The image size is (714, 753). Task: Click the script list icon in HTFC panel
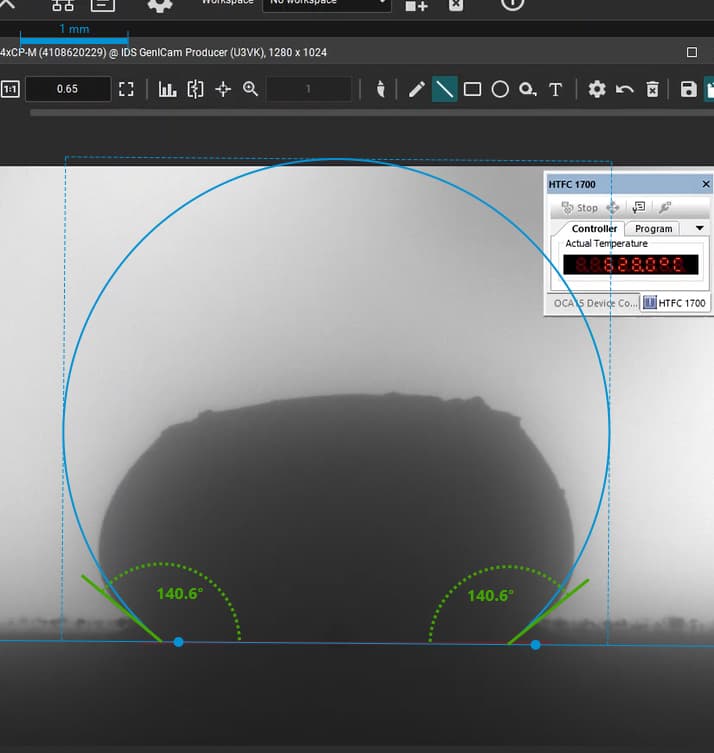click(639, 207)
